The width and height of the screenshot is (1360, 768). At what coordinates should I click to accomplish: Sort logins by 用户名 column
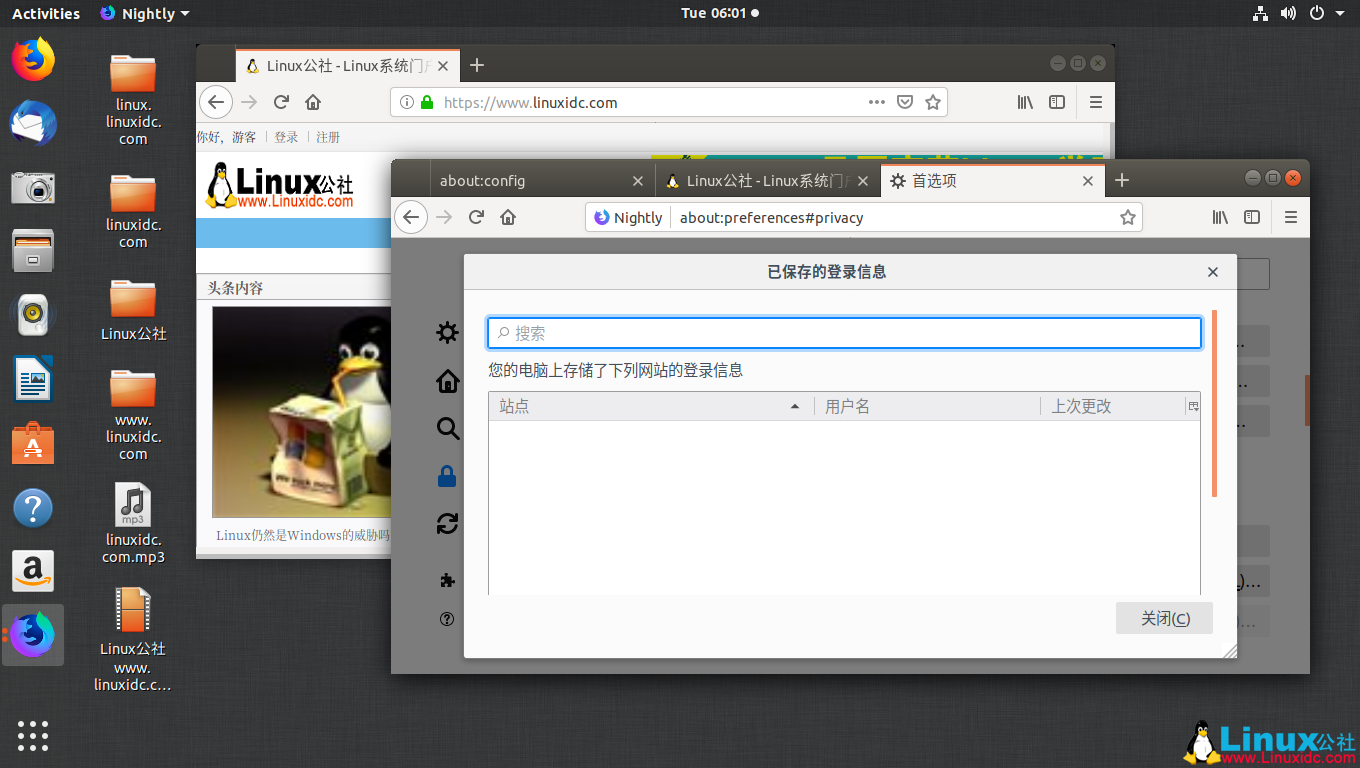coord(928,406)
